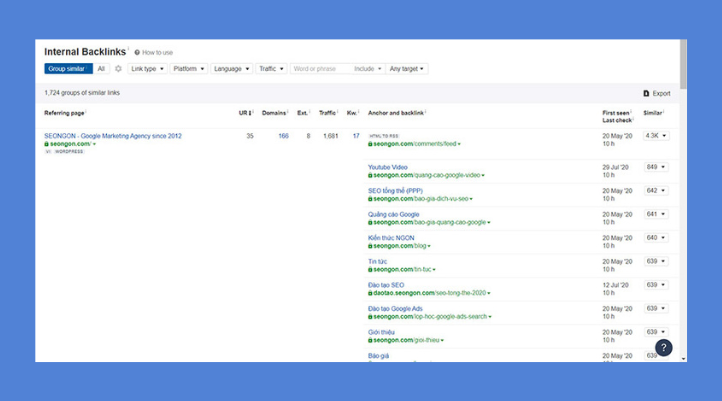Open the seongon.com/bao-gia-quang-cao-google URL
This screenshot has height=401, width=722.
pyautogui.click(x=429, y=222)
